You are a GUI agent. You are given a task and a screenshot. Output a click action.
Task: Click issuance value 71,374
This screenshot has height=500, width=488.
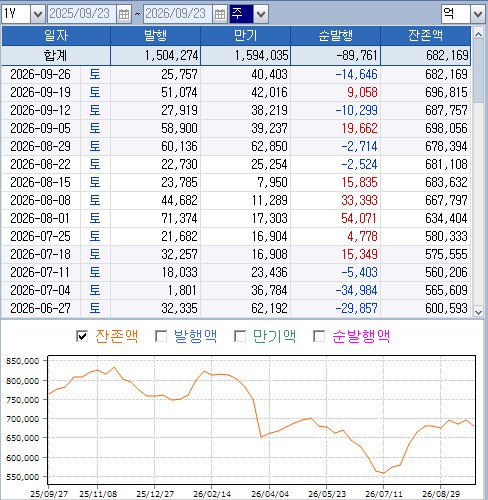coord(179,218)
